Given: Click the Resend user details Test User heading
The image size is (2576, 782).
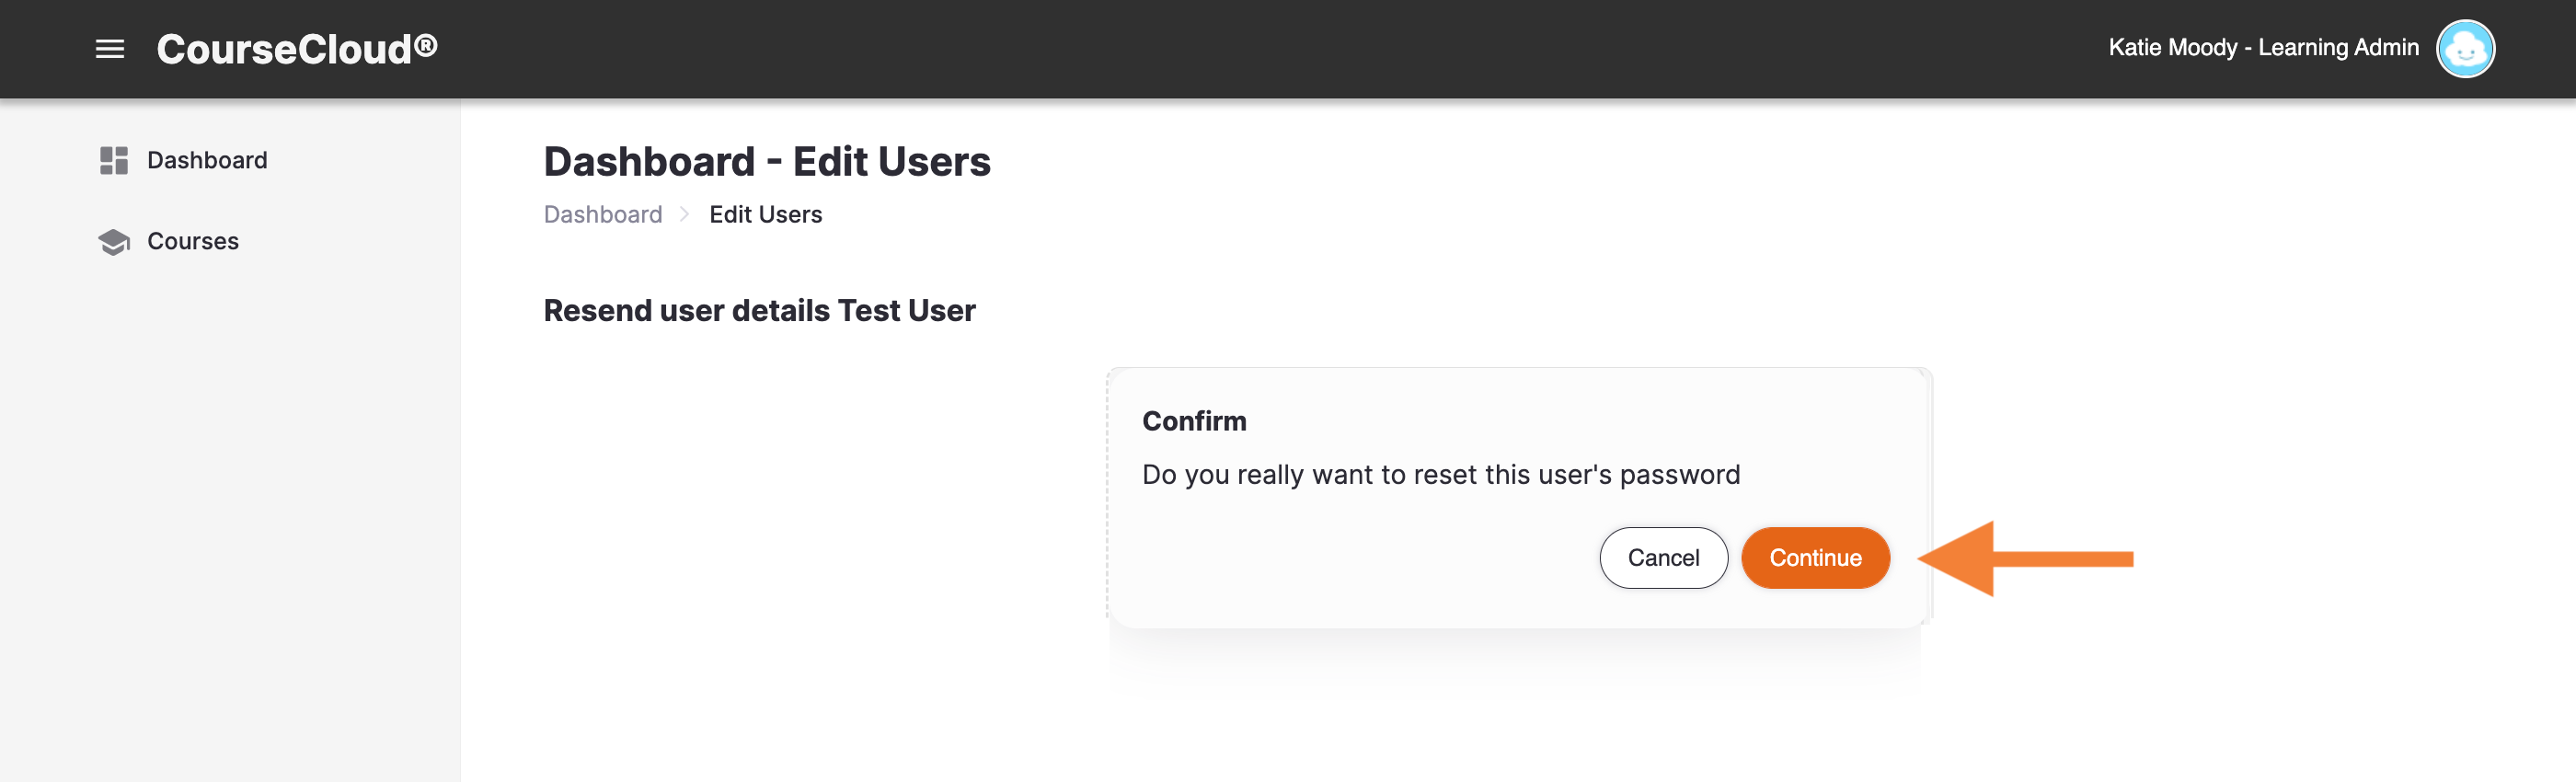Looking at the screenshot, I should [x=759, y=310].
